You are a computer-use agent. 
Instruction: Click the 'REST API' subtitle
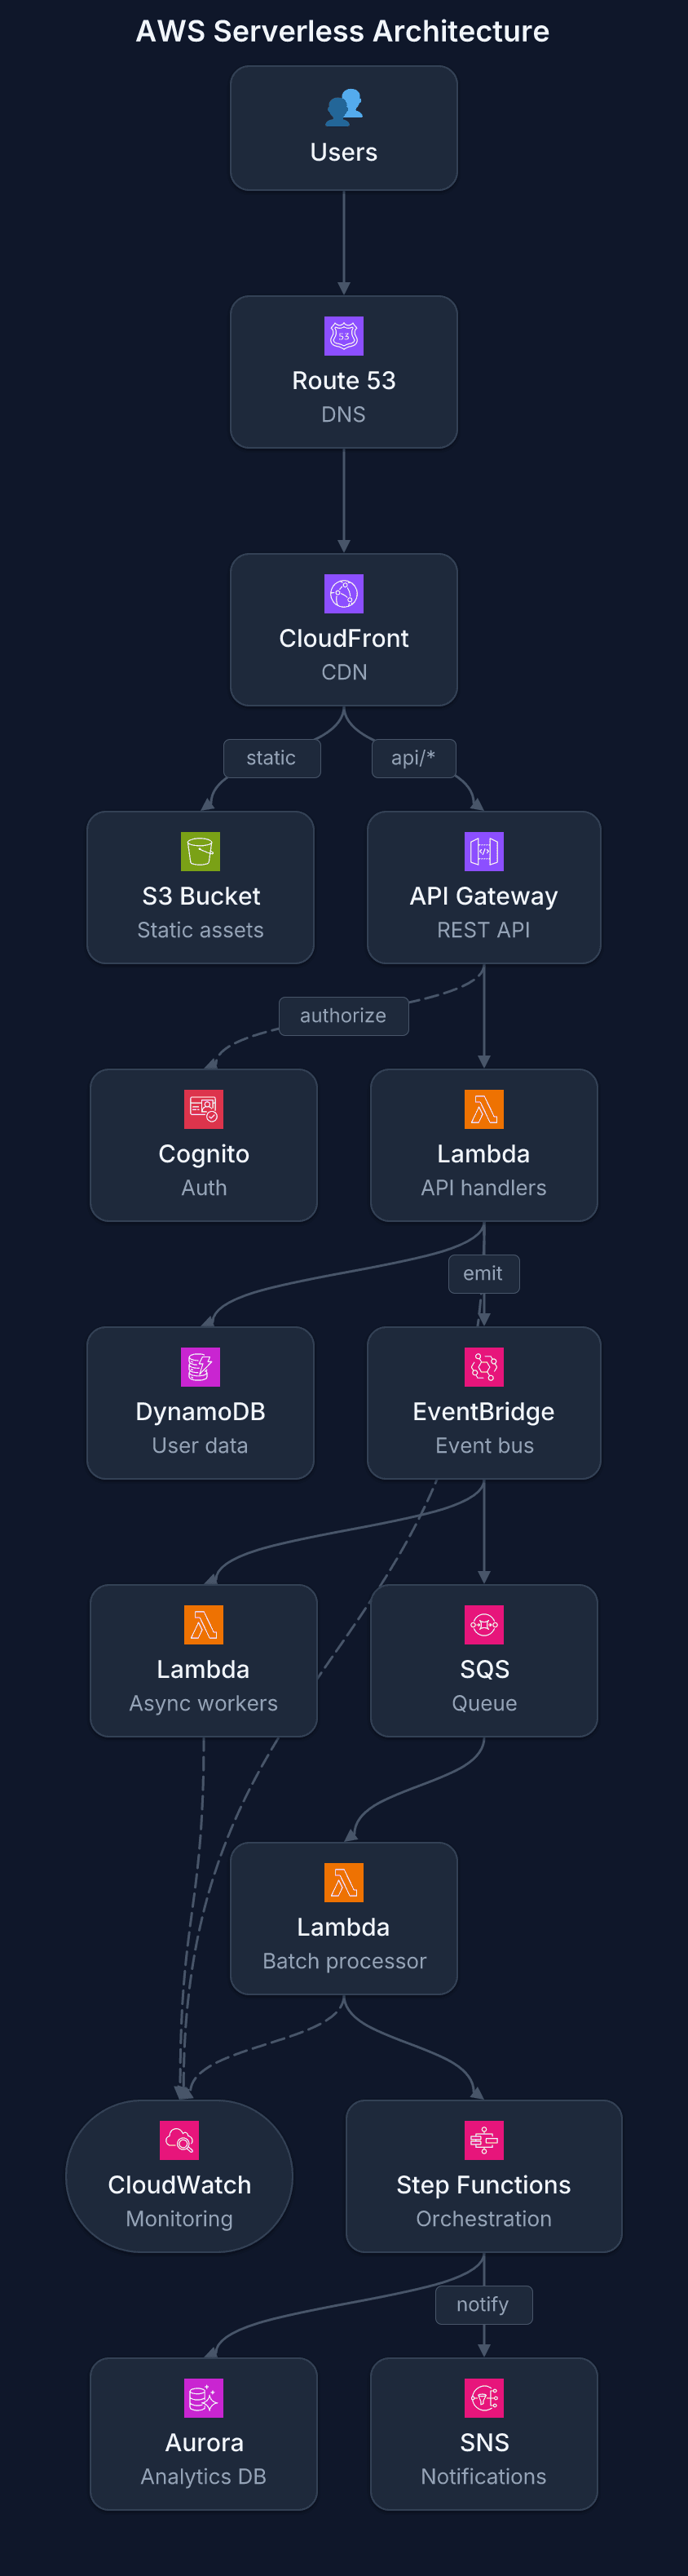click(484, 930)
